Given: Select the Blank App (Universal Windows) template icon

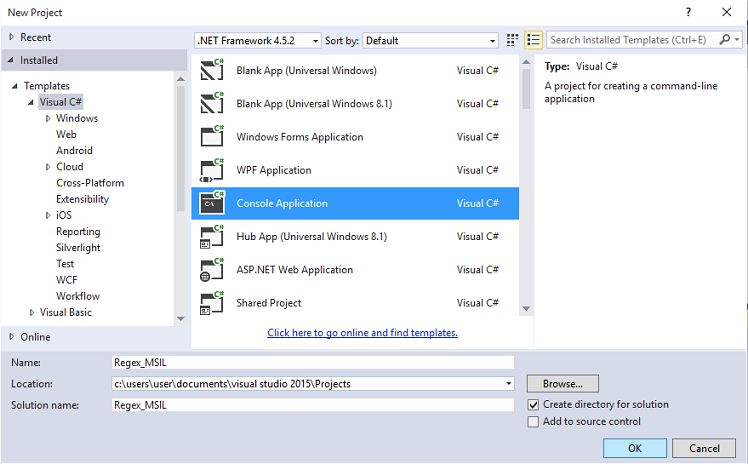Looking at the screenshot, I should point(212,70).
